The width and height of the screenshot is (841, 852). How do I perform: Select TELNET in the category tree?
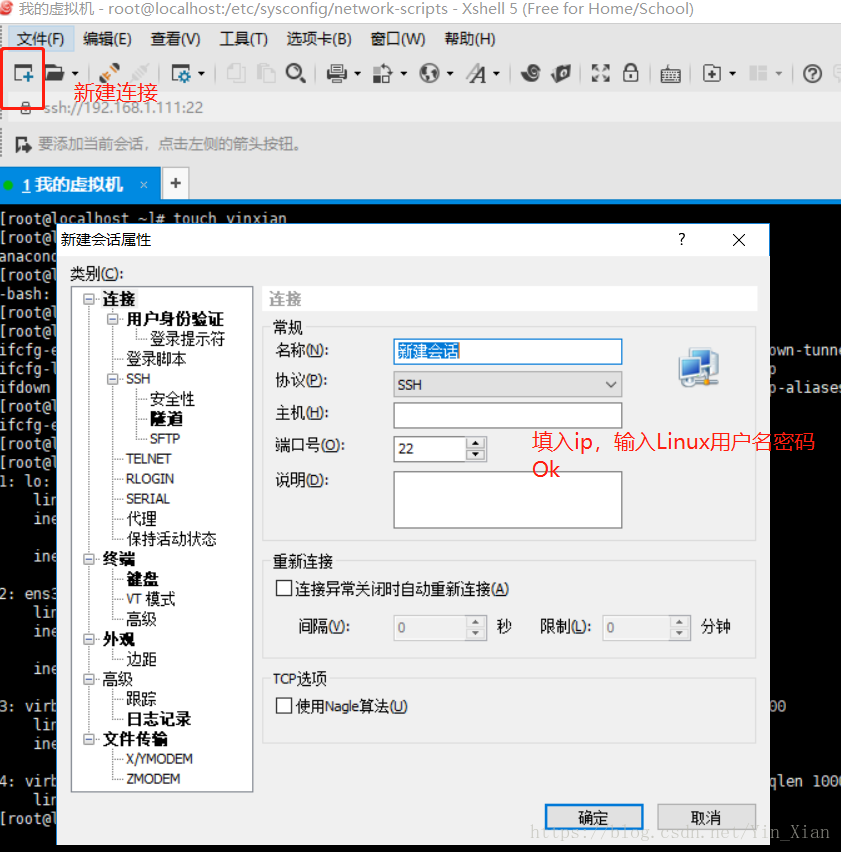[148, 459]
